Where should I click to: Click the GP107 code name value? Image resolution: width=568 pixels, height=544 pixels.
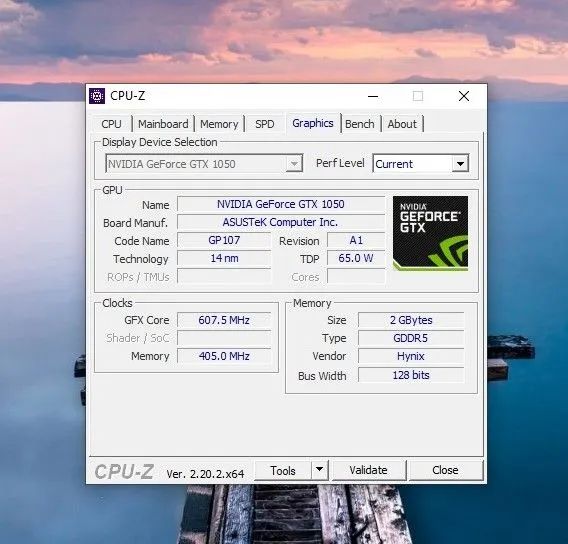coord(224,240)
